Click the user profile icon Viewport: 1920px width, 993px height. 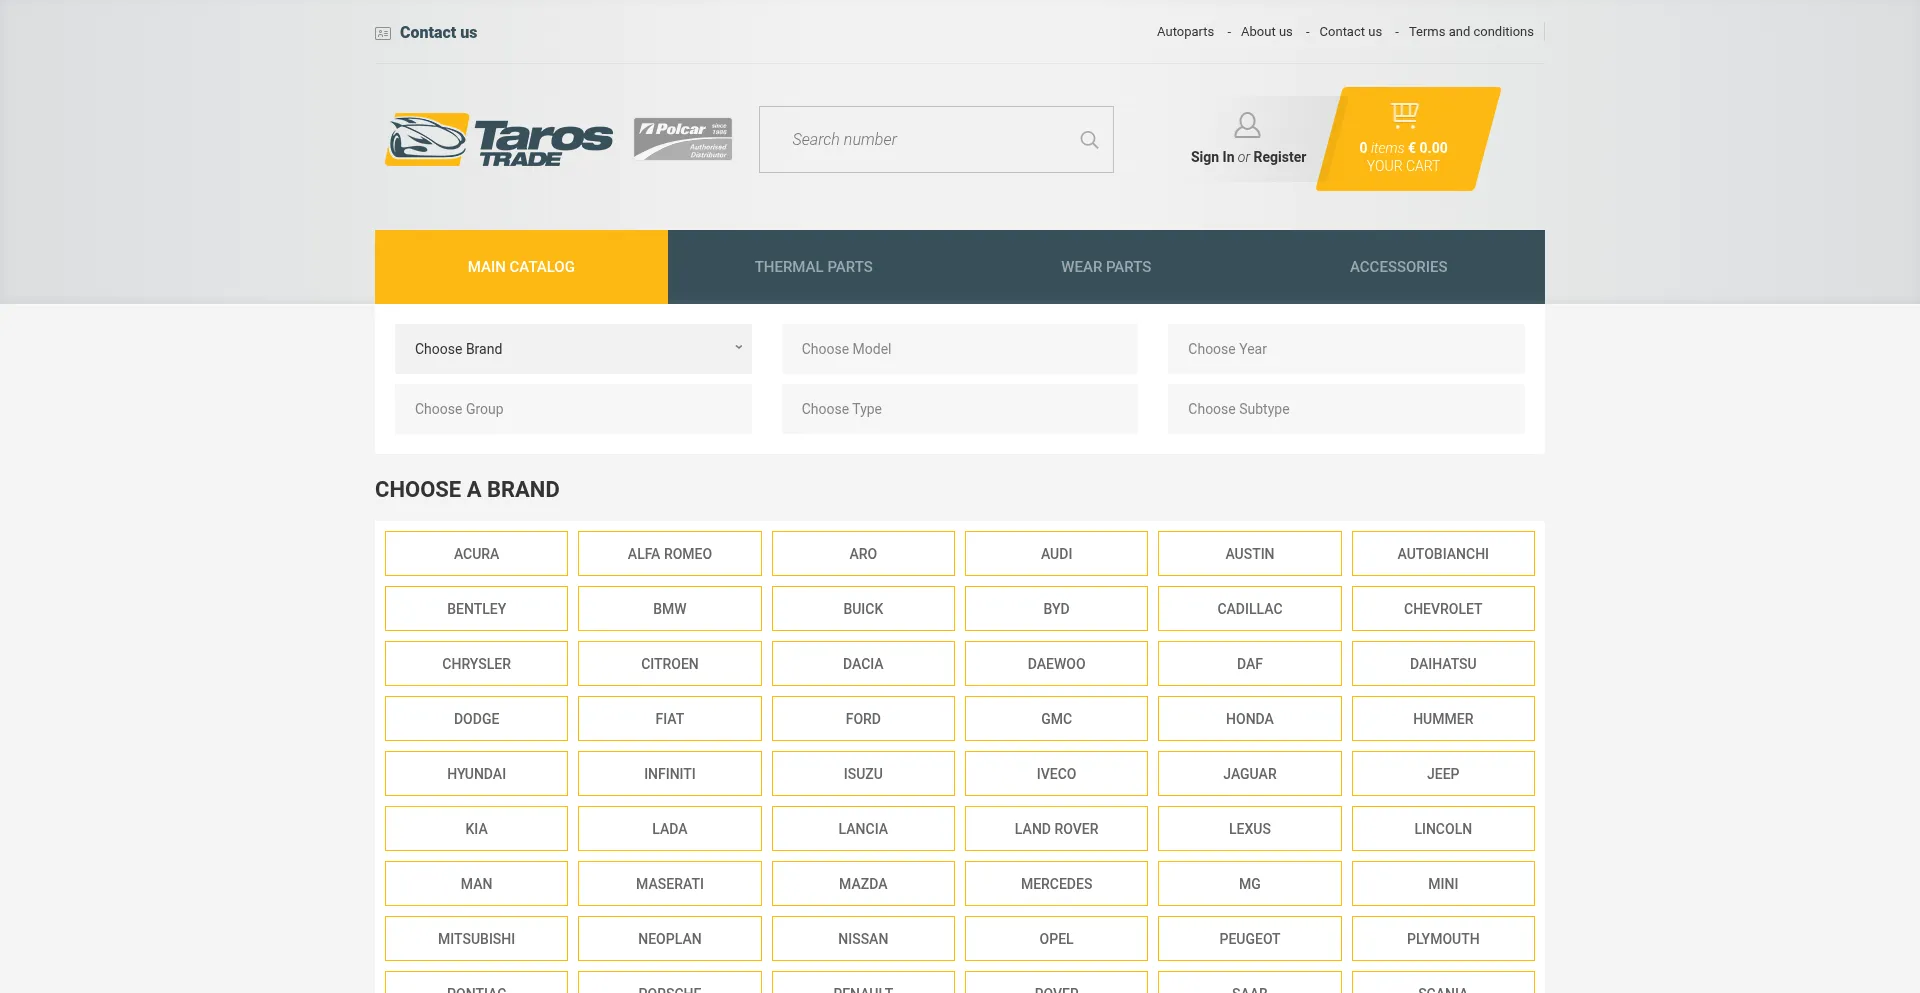point(1247,125)
